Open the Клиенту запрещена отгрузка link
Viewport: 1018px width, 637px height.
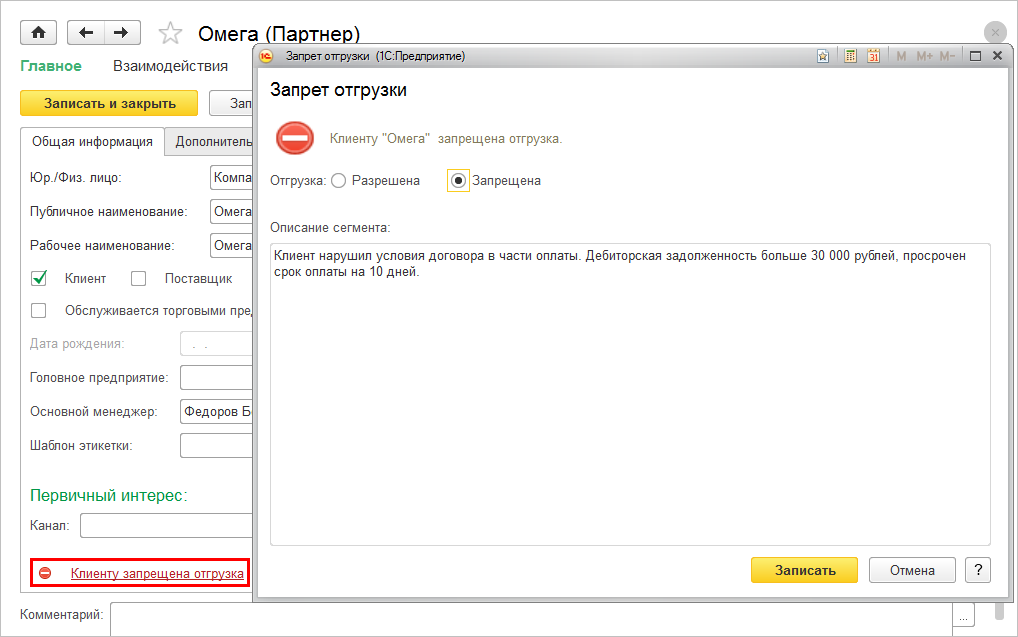click(157, 574)
